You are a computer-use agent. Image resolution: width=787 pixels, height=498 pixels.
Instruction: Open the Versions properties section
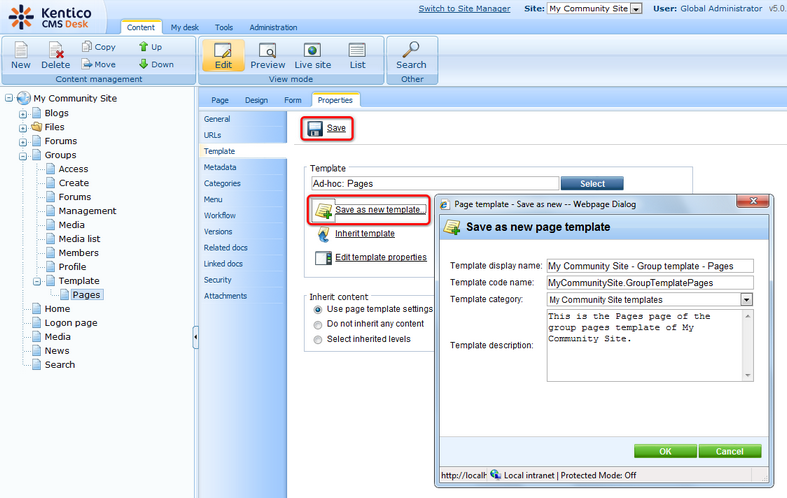218,231
